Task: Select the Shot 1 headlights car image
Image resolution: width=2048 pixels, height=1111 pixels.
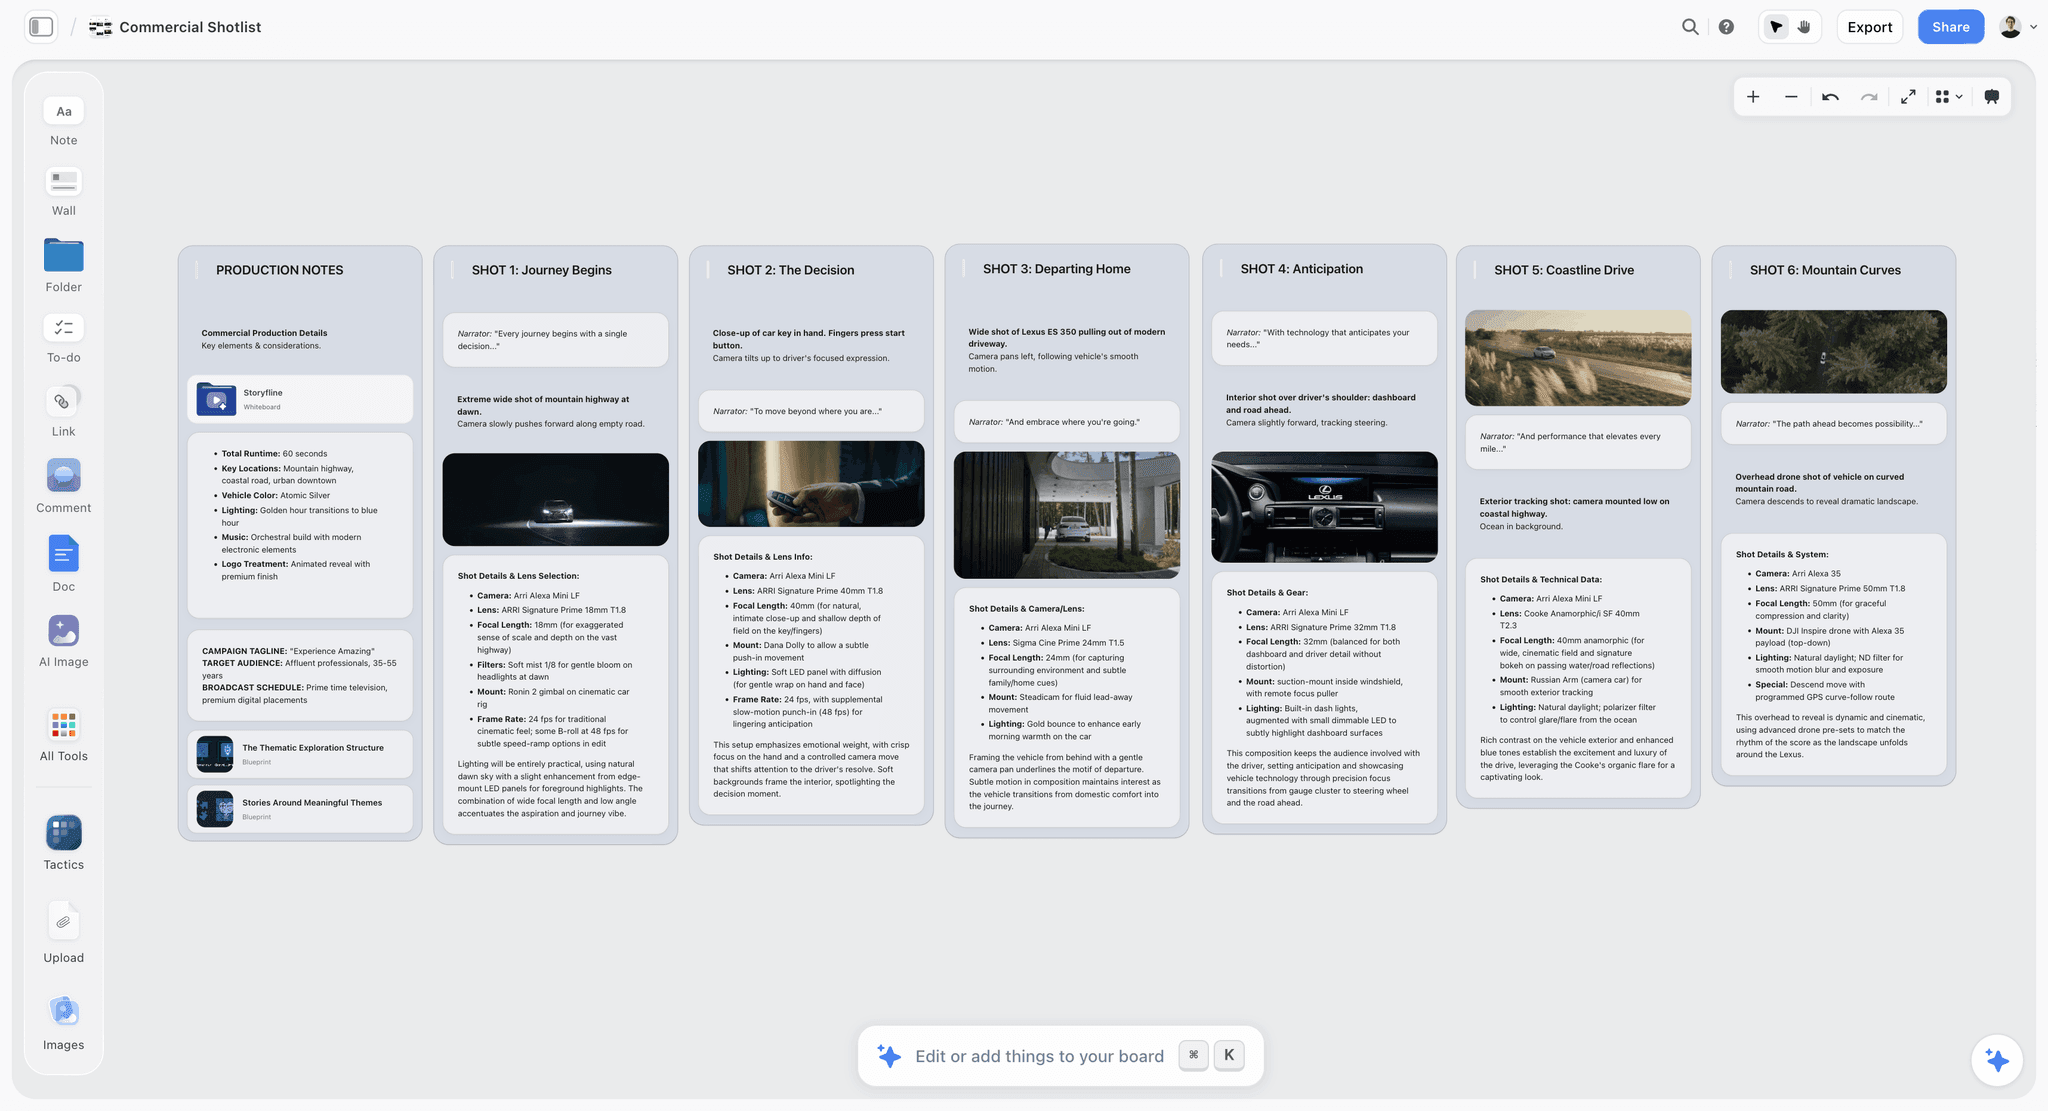Action: [555, 499]
